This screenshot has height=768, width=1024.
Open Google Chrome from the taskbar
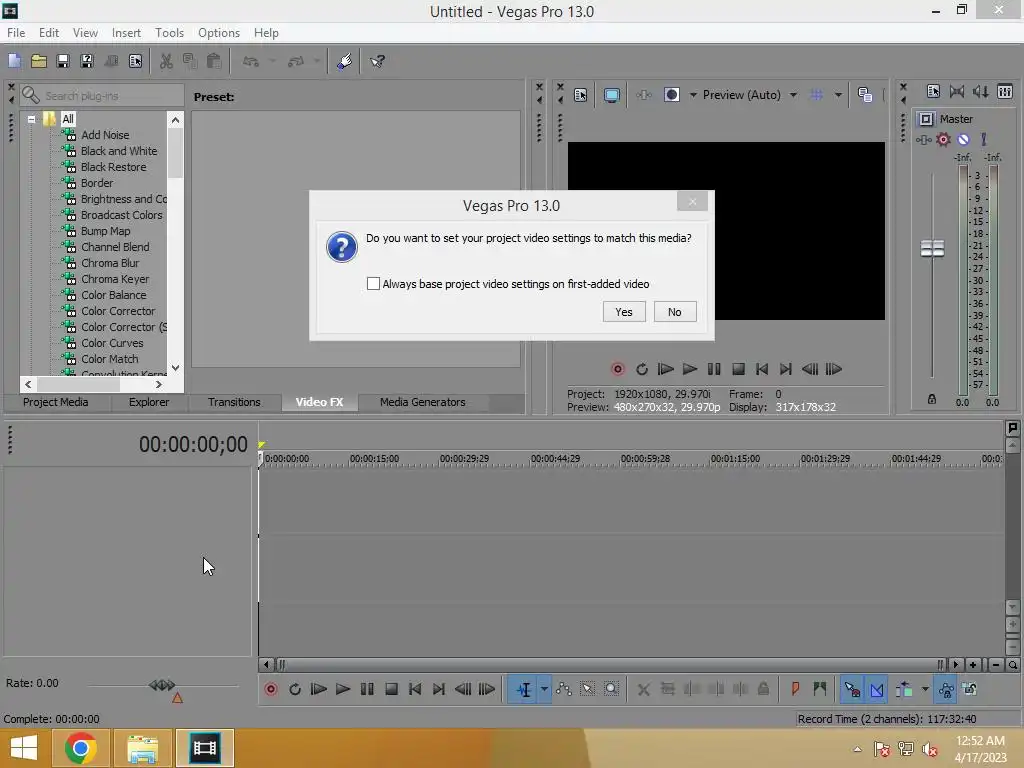click(x=80, y=748)
